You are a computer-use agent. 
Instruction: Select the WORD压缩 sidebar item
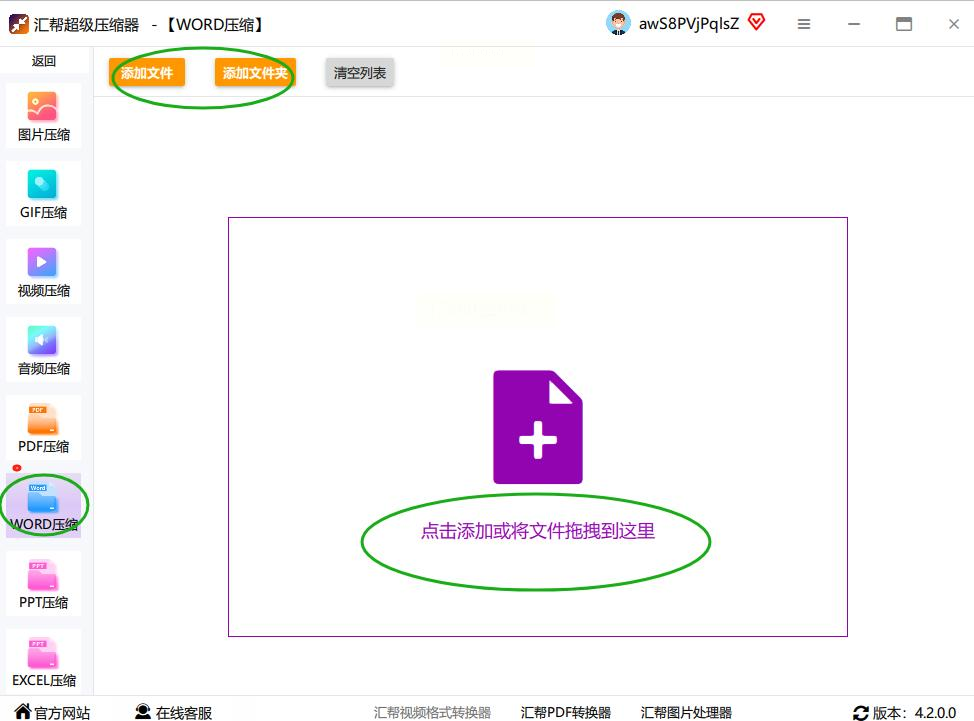[43, 506]
